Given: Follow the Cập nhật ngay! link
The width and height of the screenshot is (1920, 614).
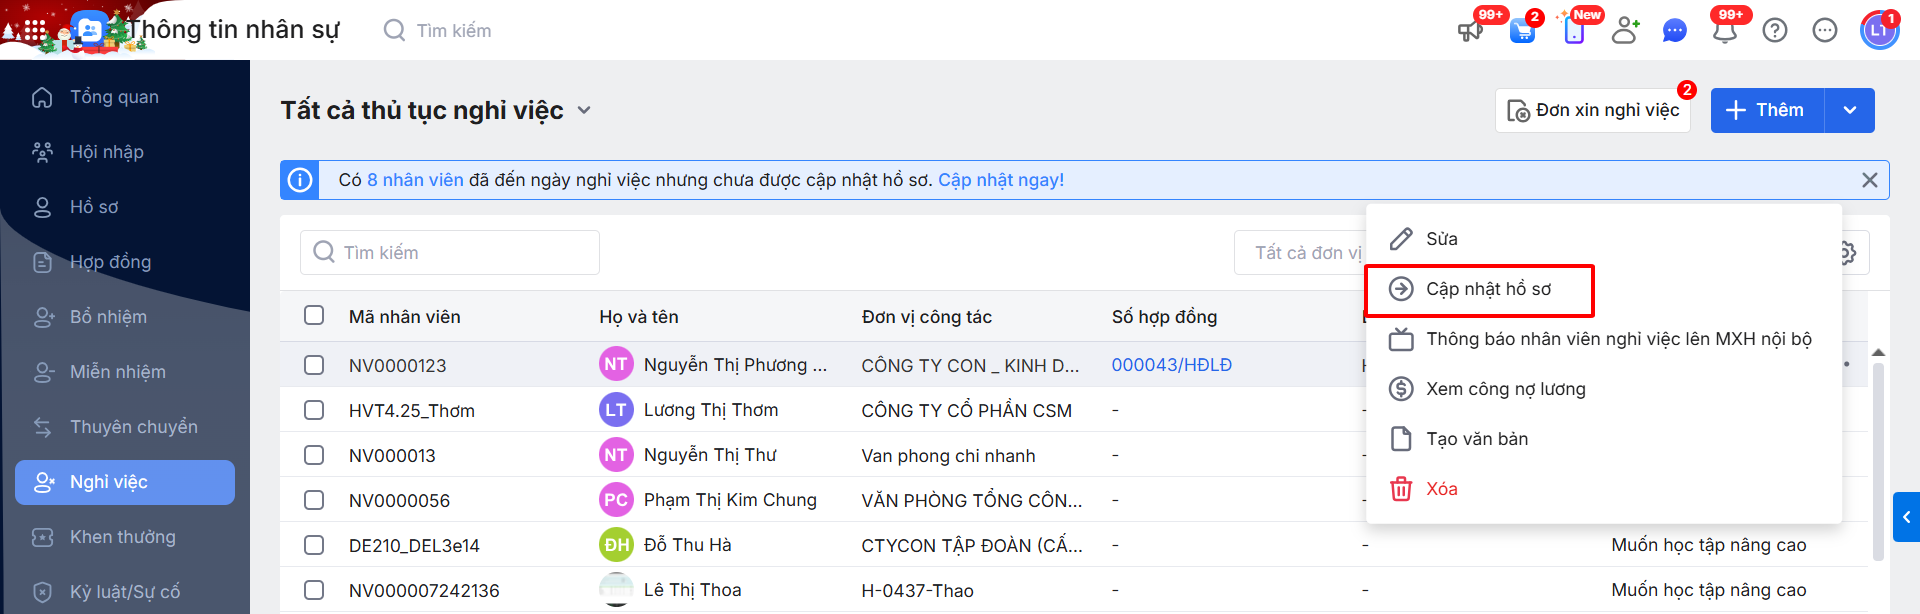Looking at the screenshot, I should click(1001, 180).
